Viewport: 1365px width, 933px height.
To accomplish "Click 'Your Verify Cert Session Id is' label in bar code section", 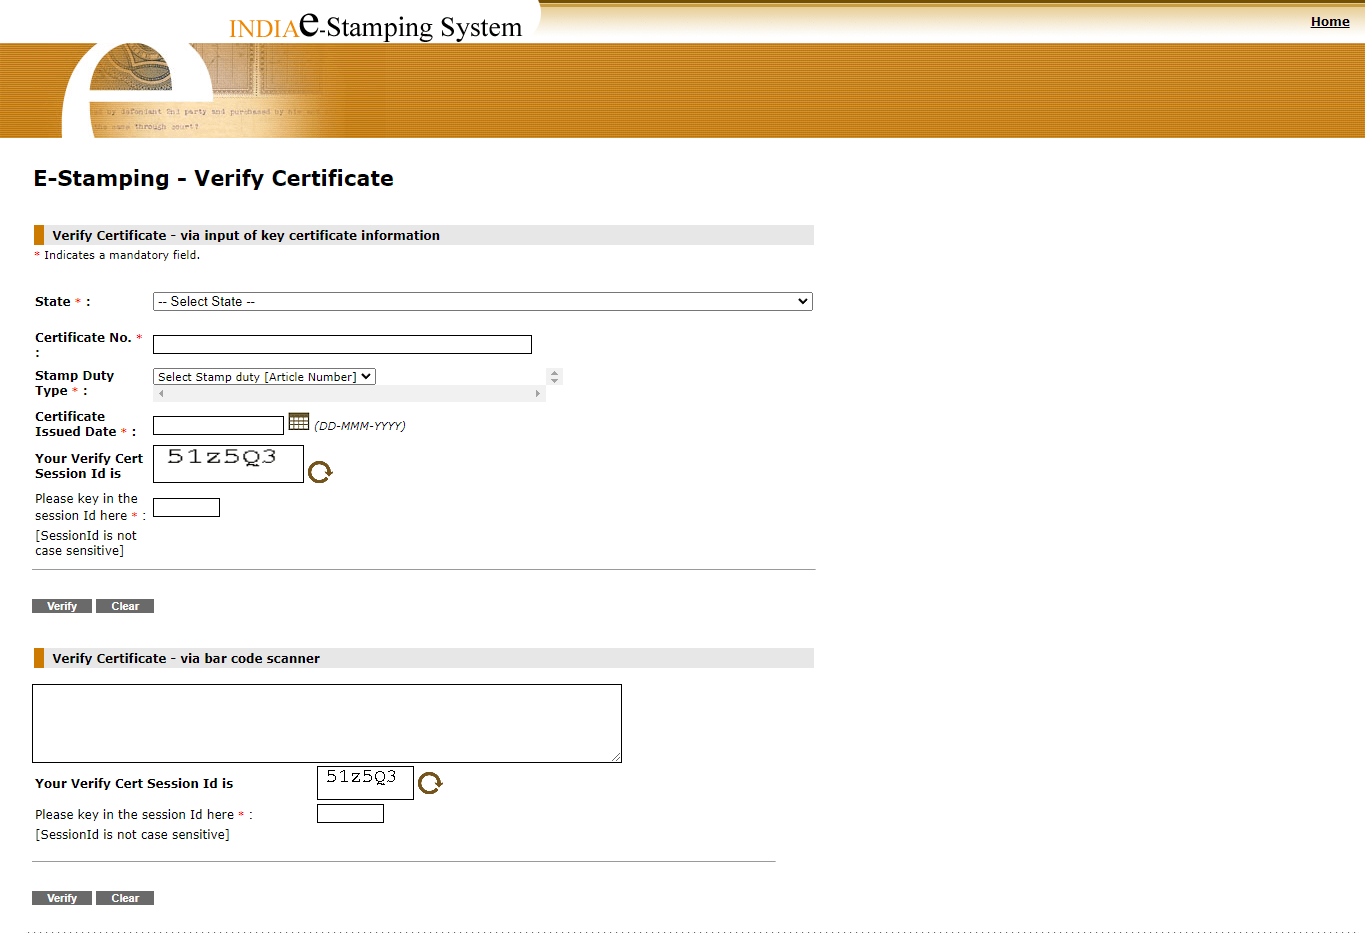I will click(x=134, y=783).
